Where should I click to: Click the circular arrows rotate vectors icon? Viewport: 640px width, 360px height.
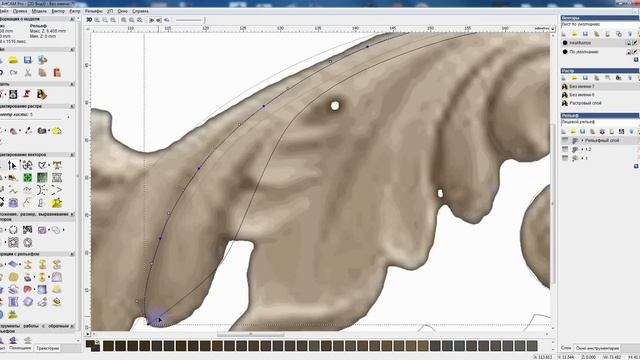pos(13,230)
